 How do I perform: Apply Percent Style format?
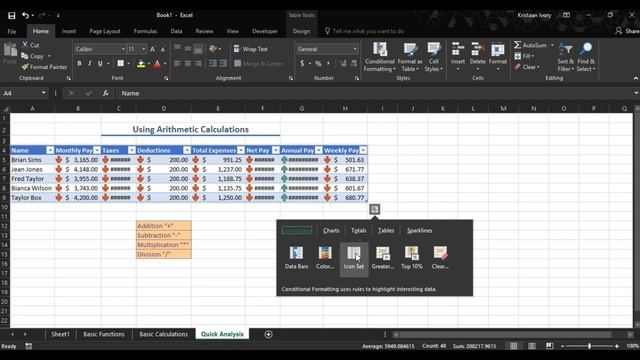[x=318, y=63]
